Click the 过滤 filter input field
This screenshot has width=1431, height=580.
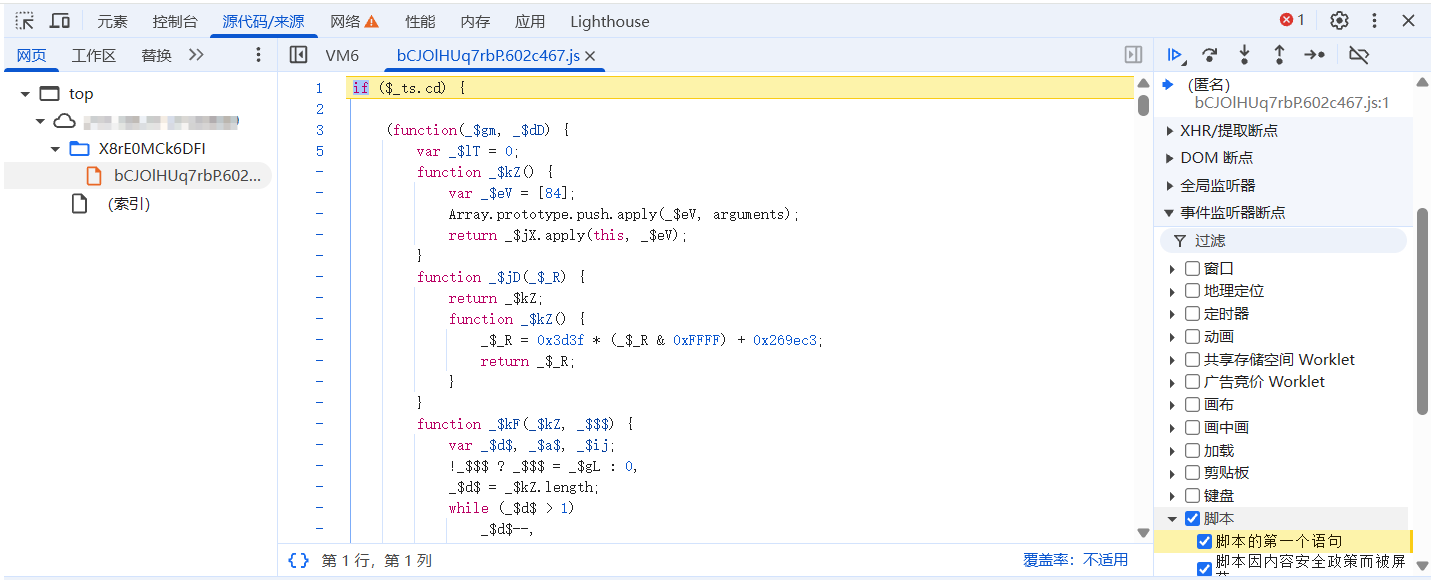click(1290, 241)
